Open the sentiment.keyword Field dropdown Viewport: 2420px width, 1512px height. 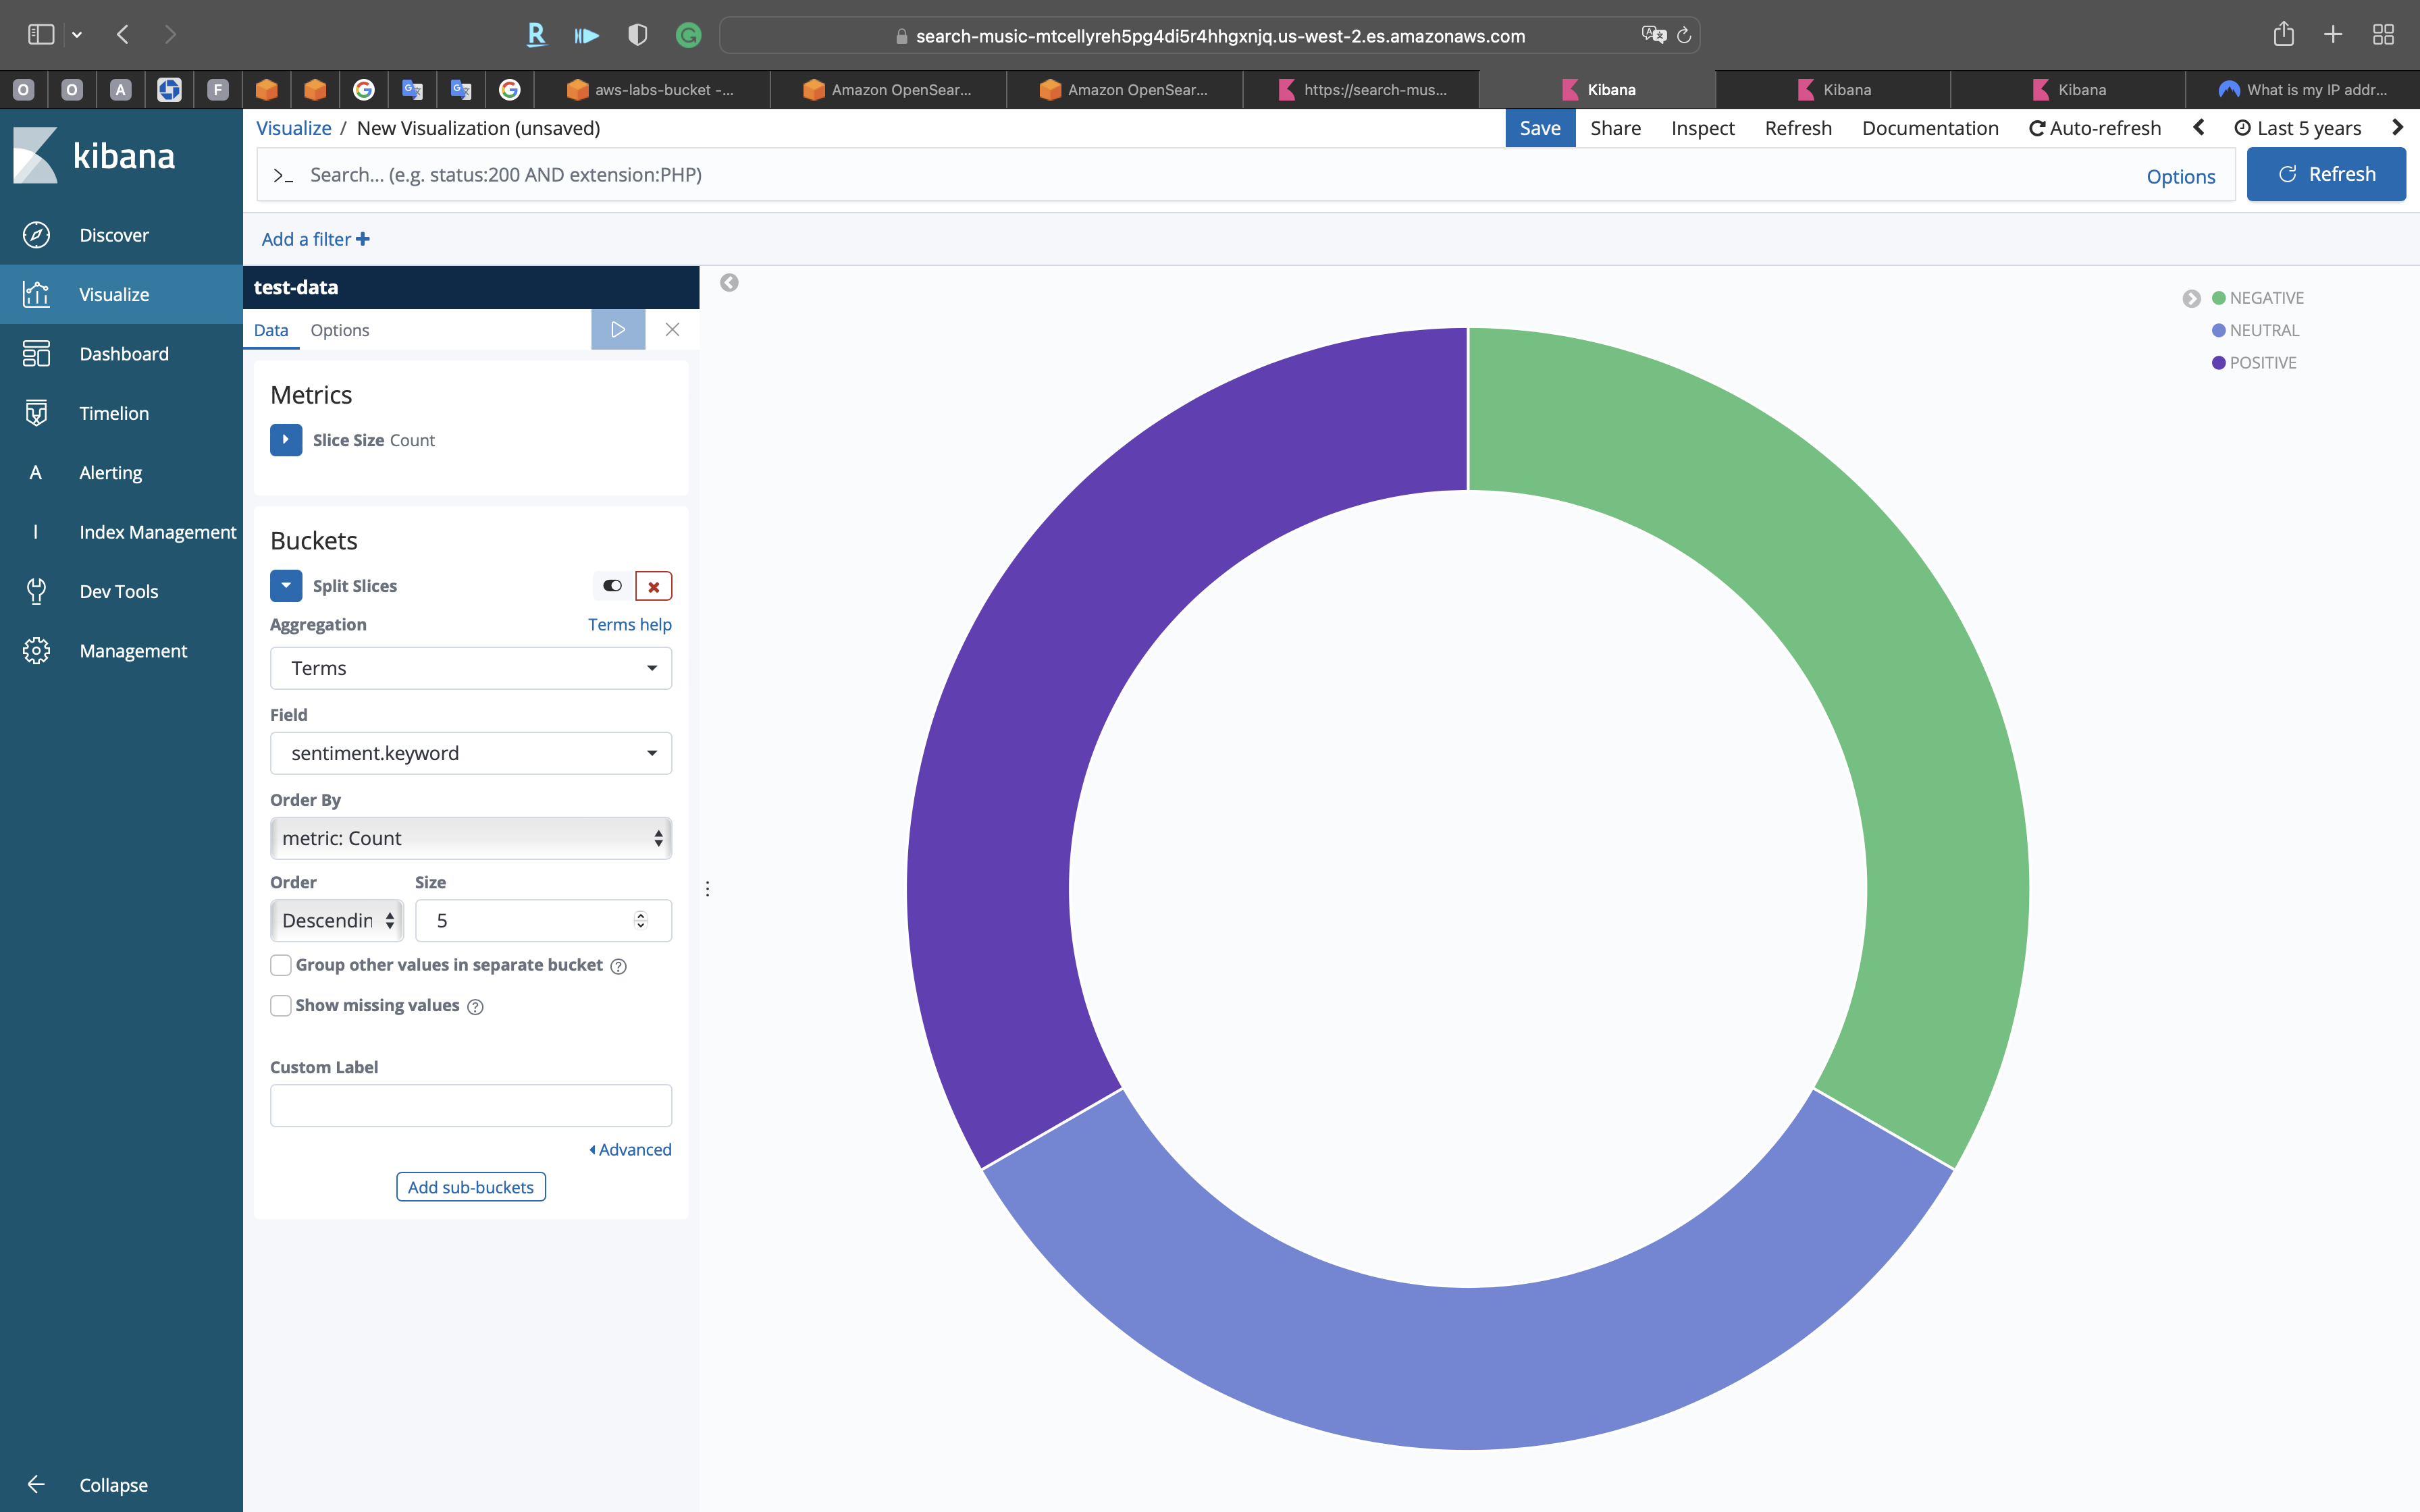[x=470, y=753]
